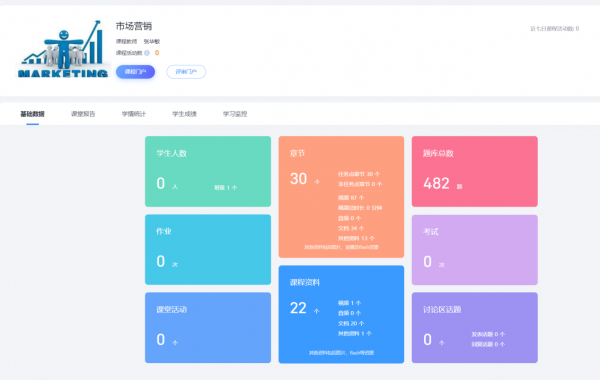The width and height of the screenshot is (600, 380).
Task: Switch to the 学情统计 tab
Action: click(x=134, y=114)
